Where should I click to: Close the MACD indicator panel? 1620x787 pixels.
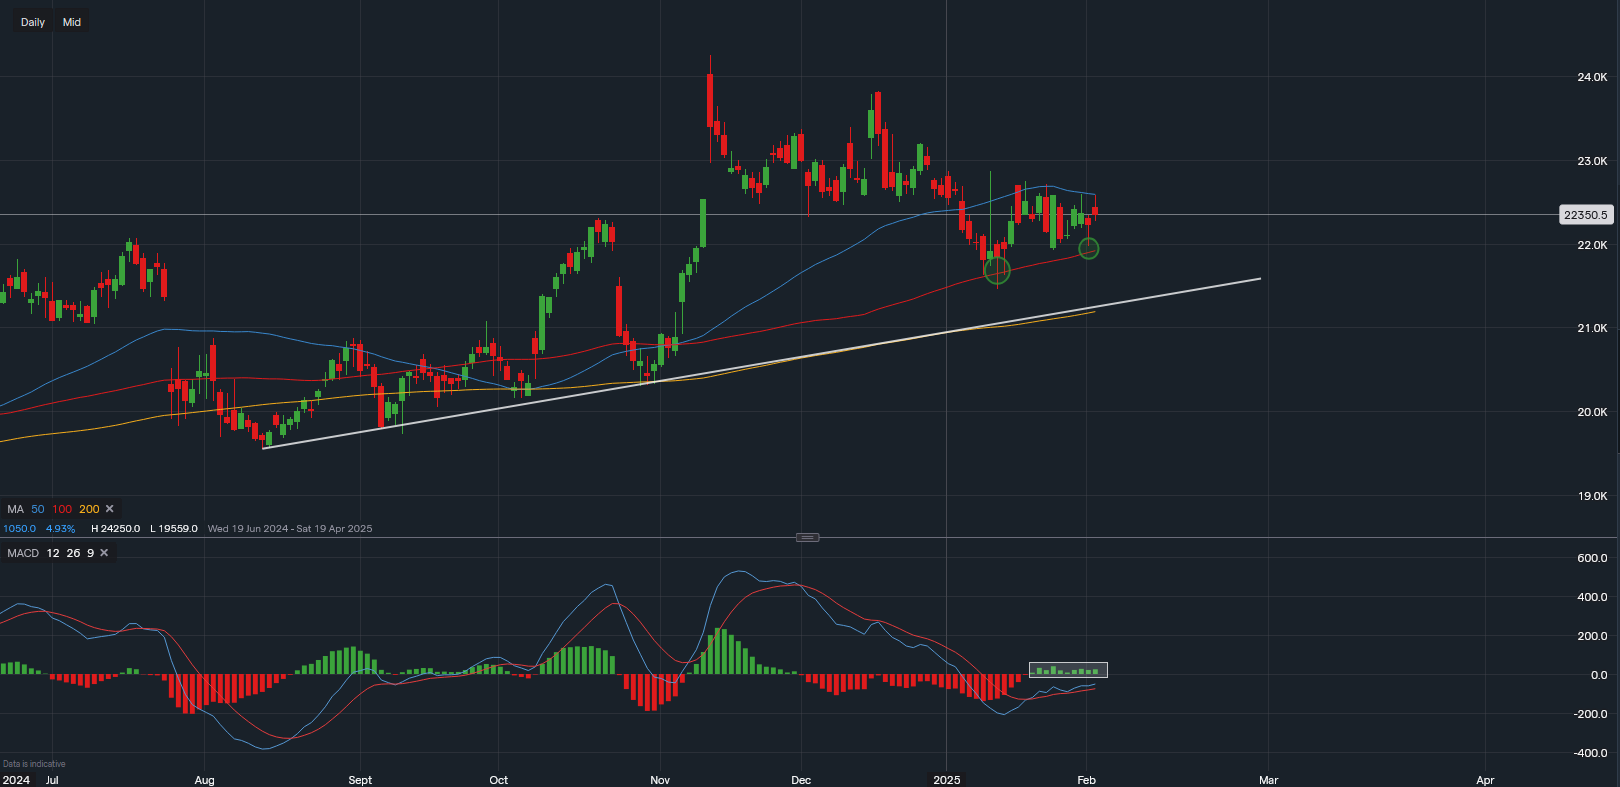pos(104,553)
